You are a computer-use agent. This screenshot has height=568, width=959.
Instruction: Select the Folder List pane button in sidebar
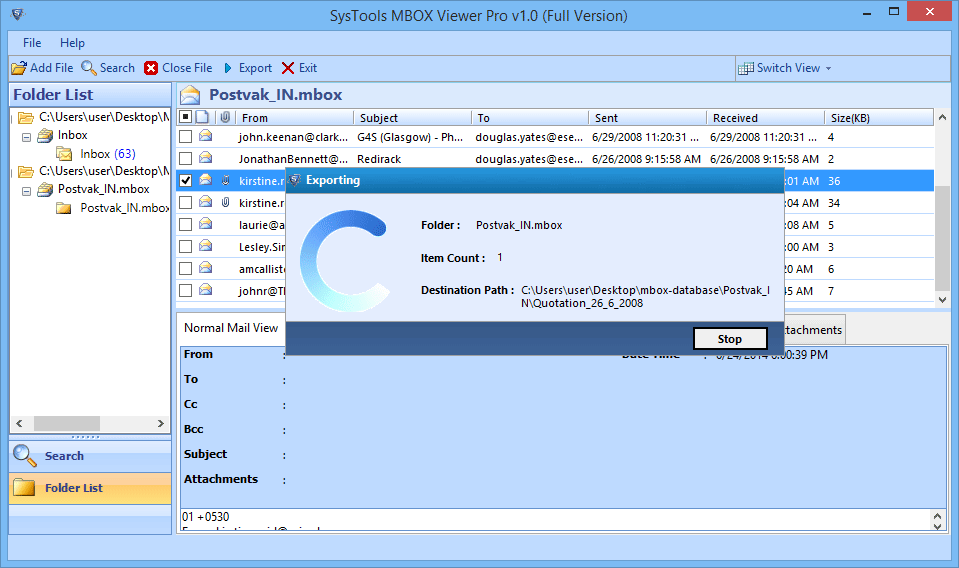pos(90,488)
